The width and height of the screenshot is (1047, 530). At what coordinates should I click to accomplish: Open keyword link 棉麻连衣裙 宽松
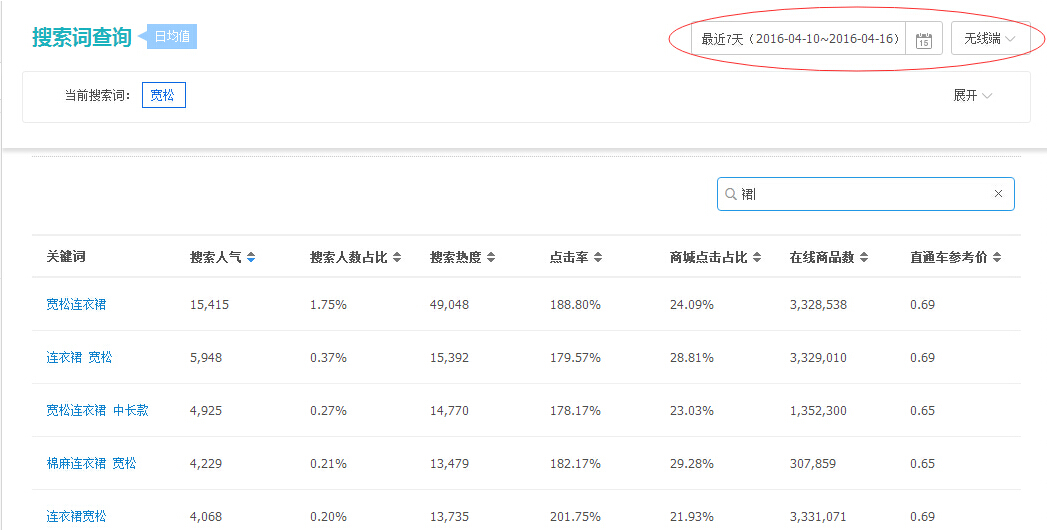[91, 463]
